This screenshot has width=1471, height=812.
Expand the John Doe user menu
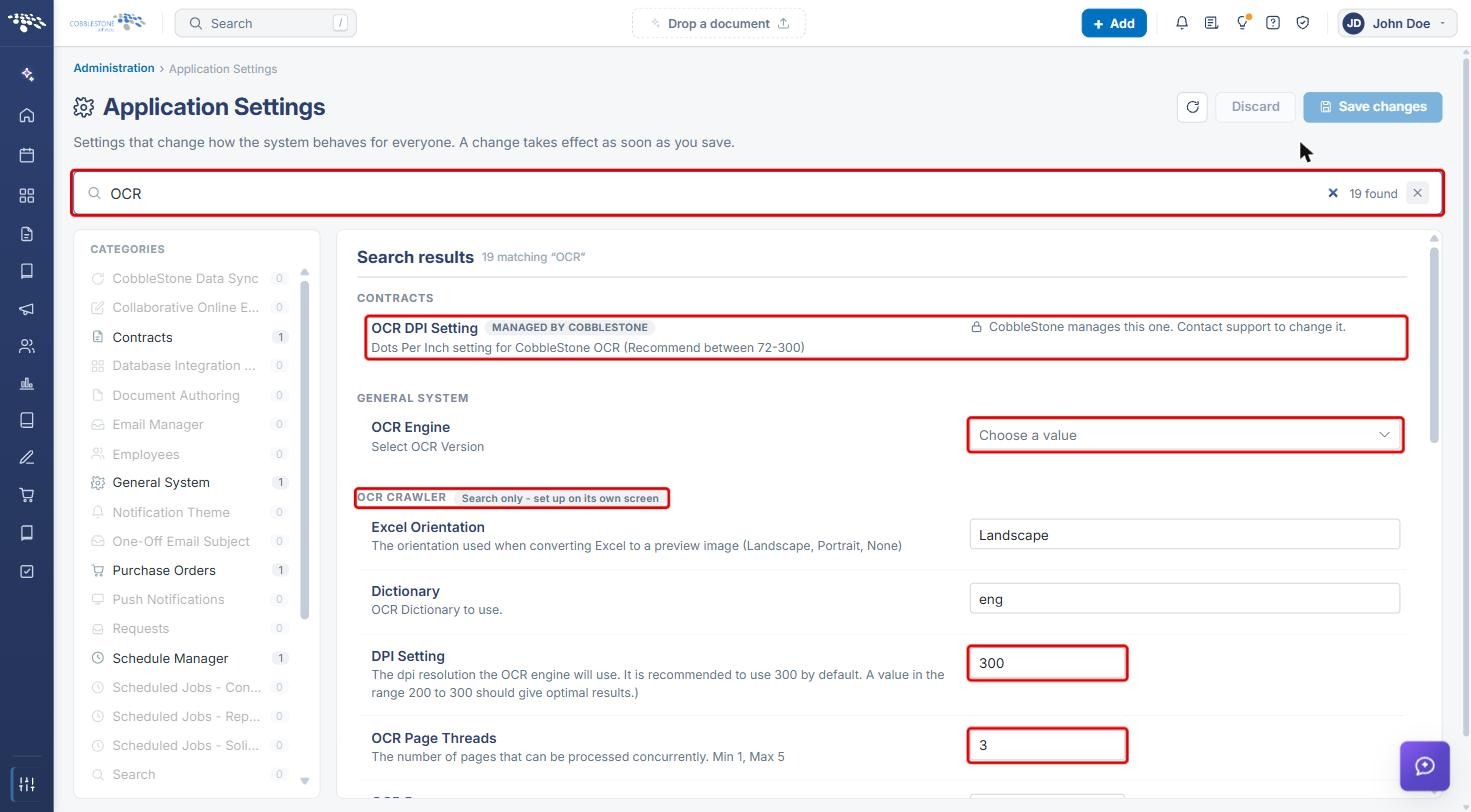click(1398, 23)
